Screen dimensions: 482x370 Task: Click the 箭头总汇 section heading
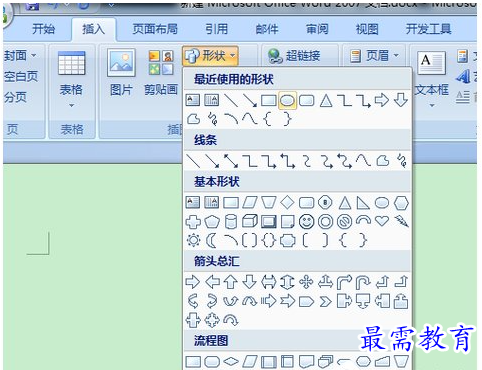point(217,261)
